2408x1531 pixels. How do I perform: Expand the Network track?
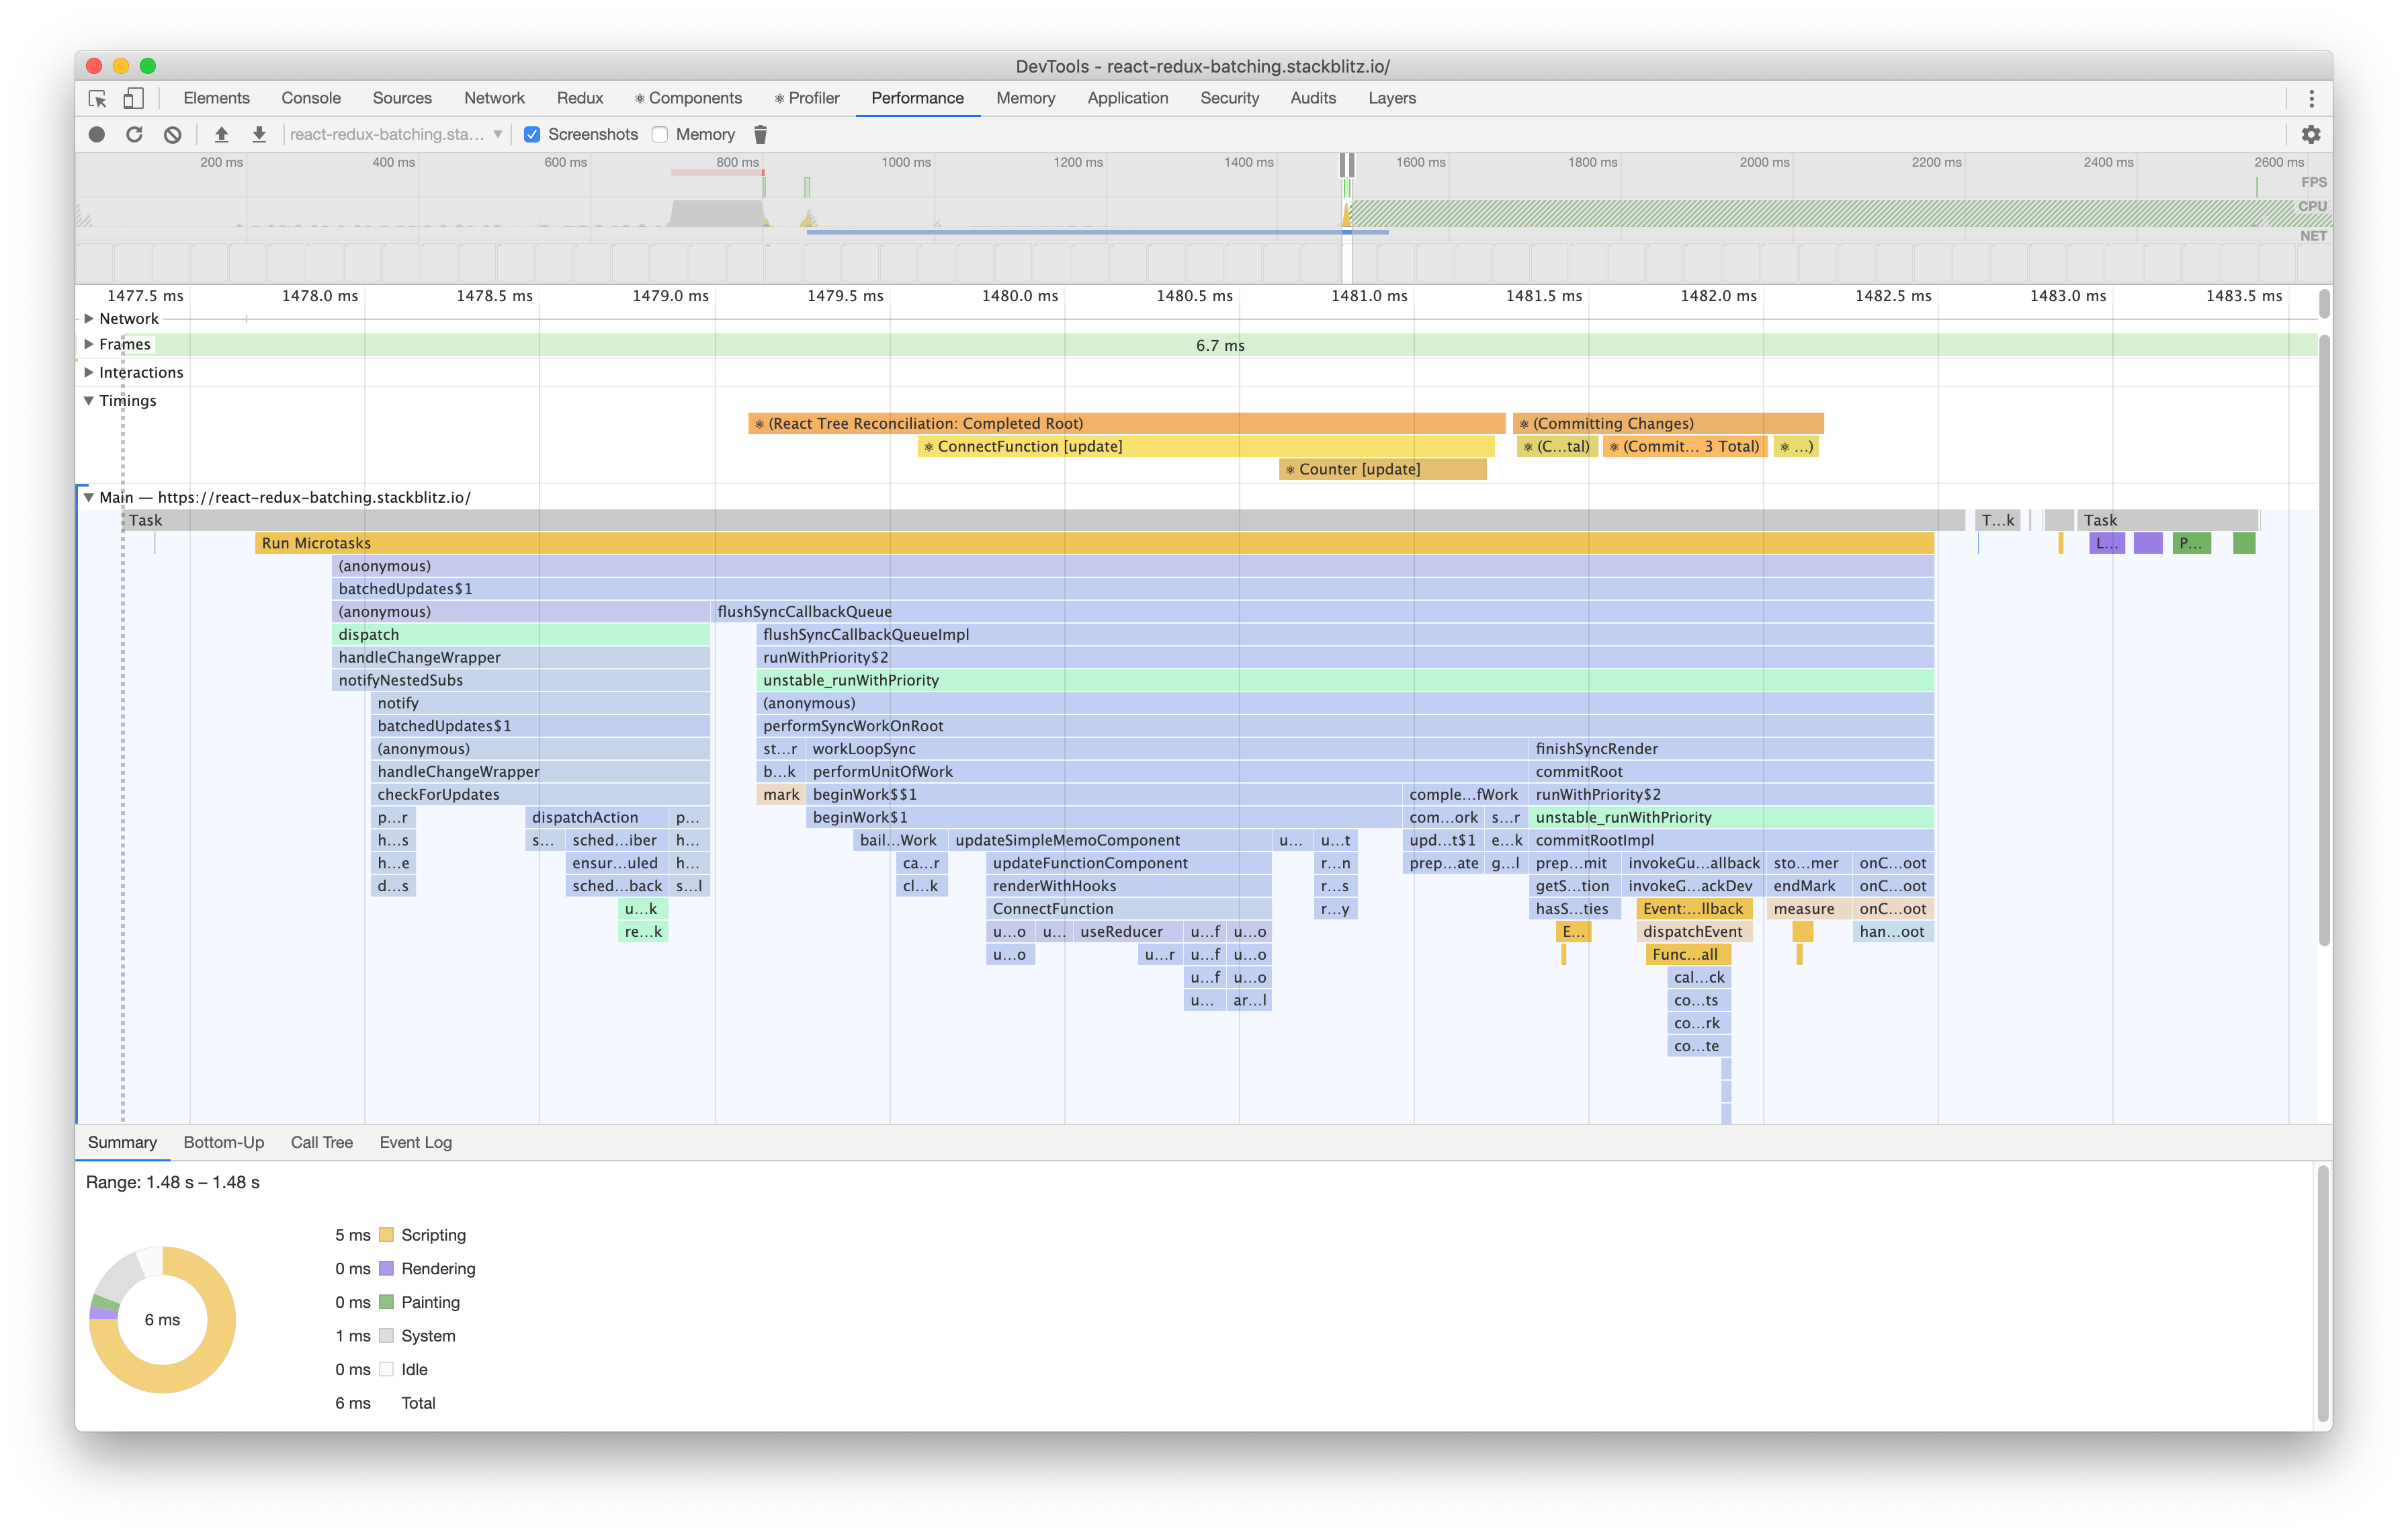click(x=88, y=318)
